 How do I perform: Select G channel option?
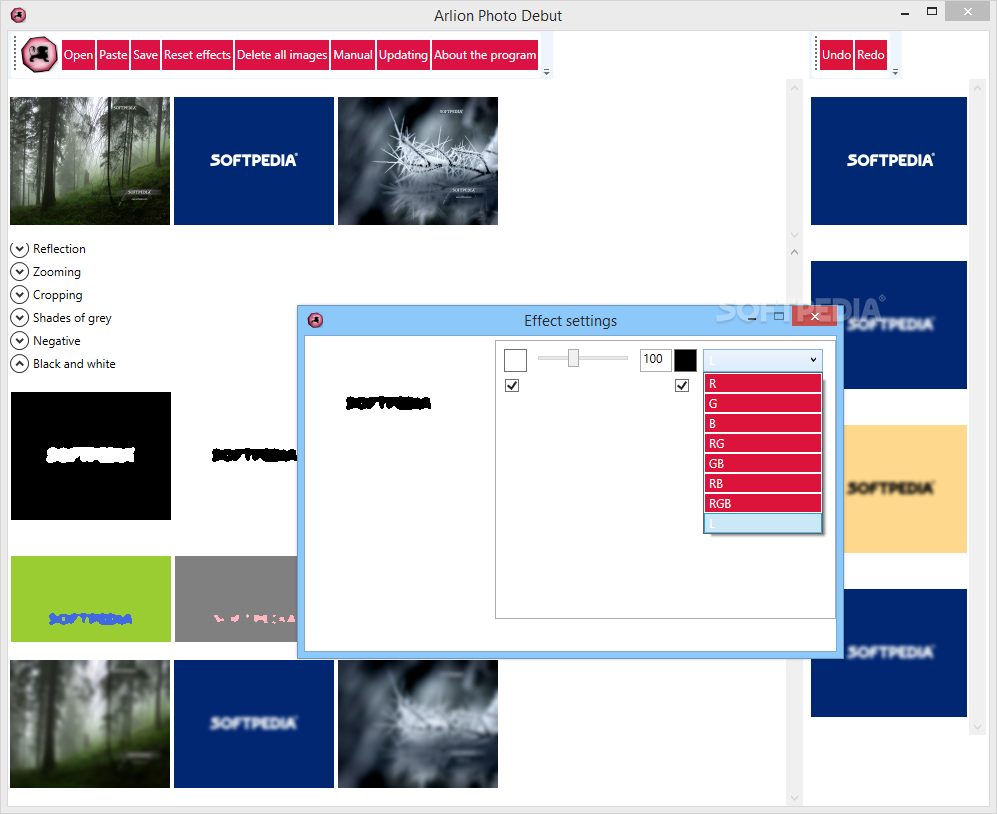click(762, 403)
